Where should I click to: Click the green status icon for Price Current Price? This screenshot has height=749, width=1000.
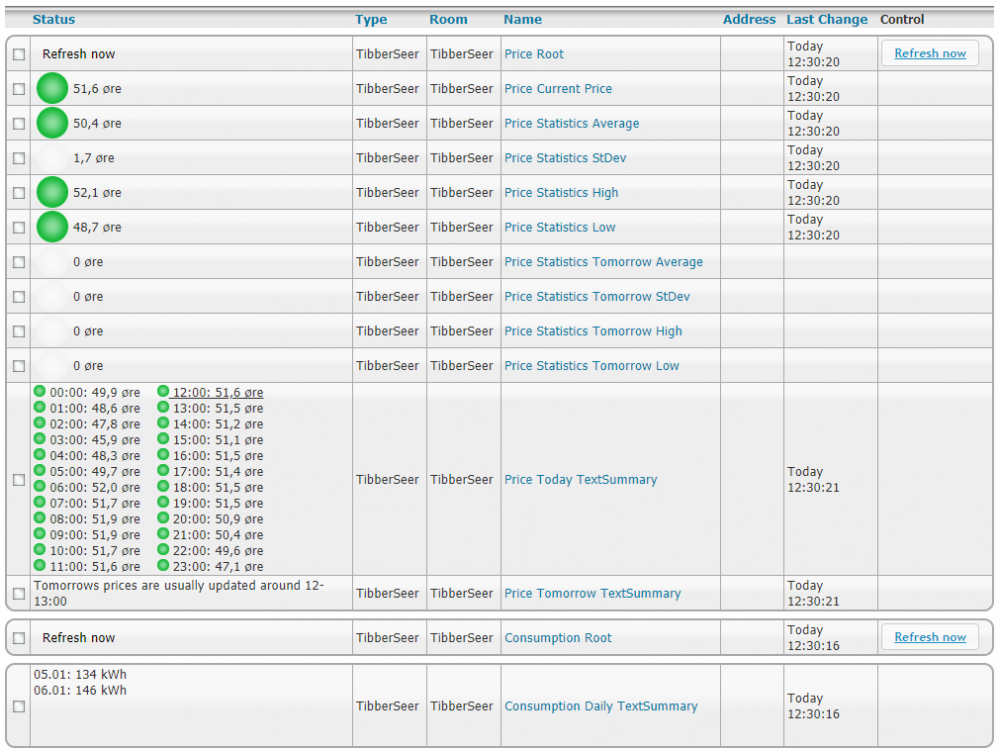(52, 89)
